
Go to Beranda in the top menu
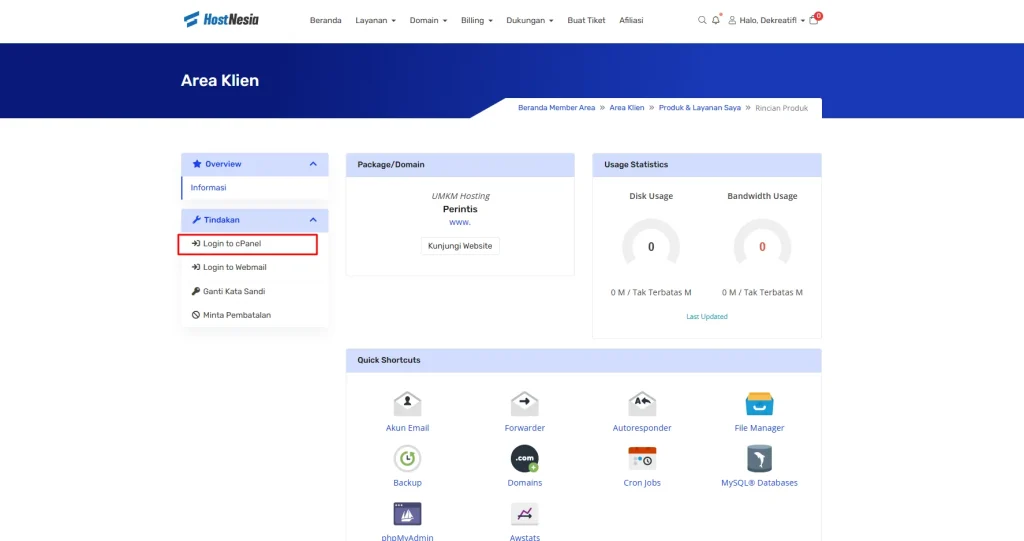(325, 20)
